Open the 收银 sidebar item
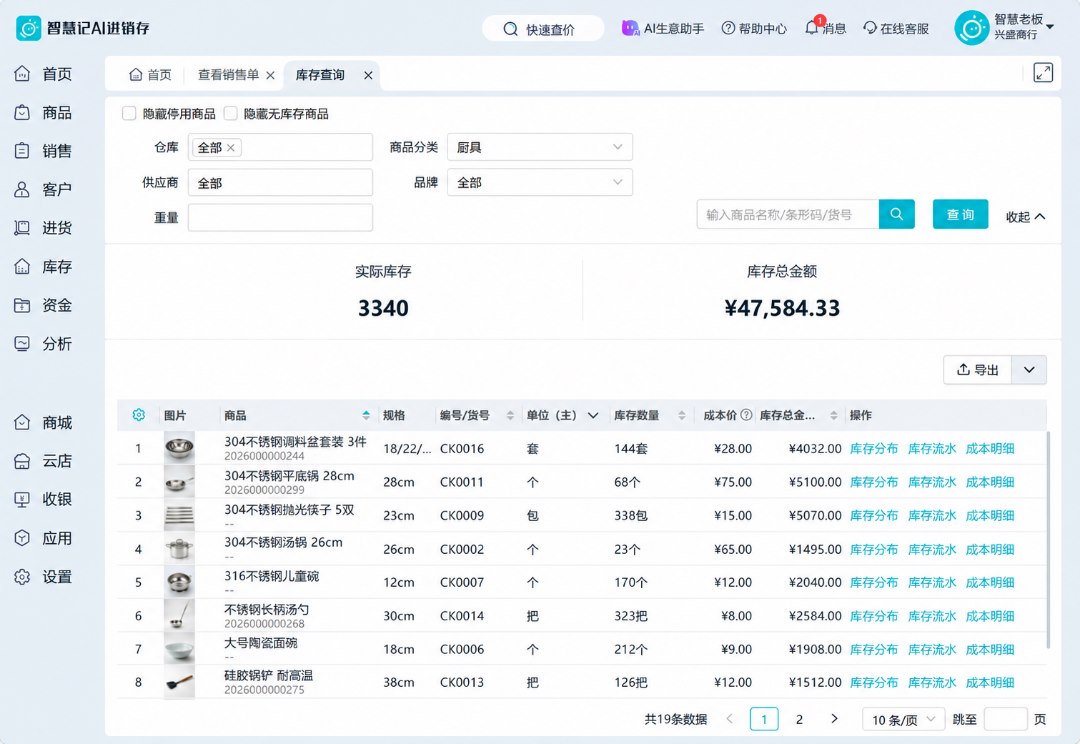 point(43,499)
